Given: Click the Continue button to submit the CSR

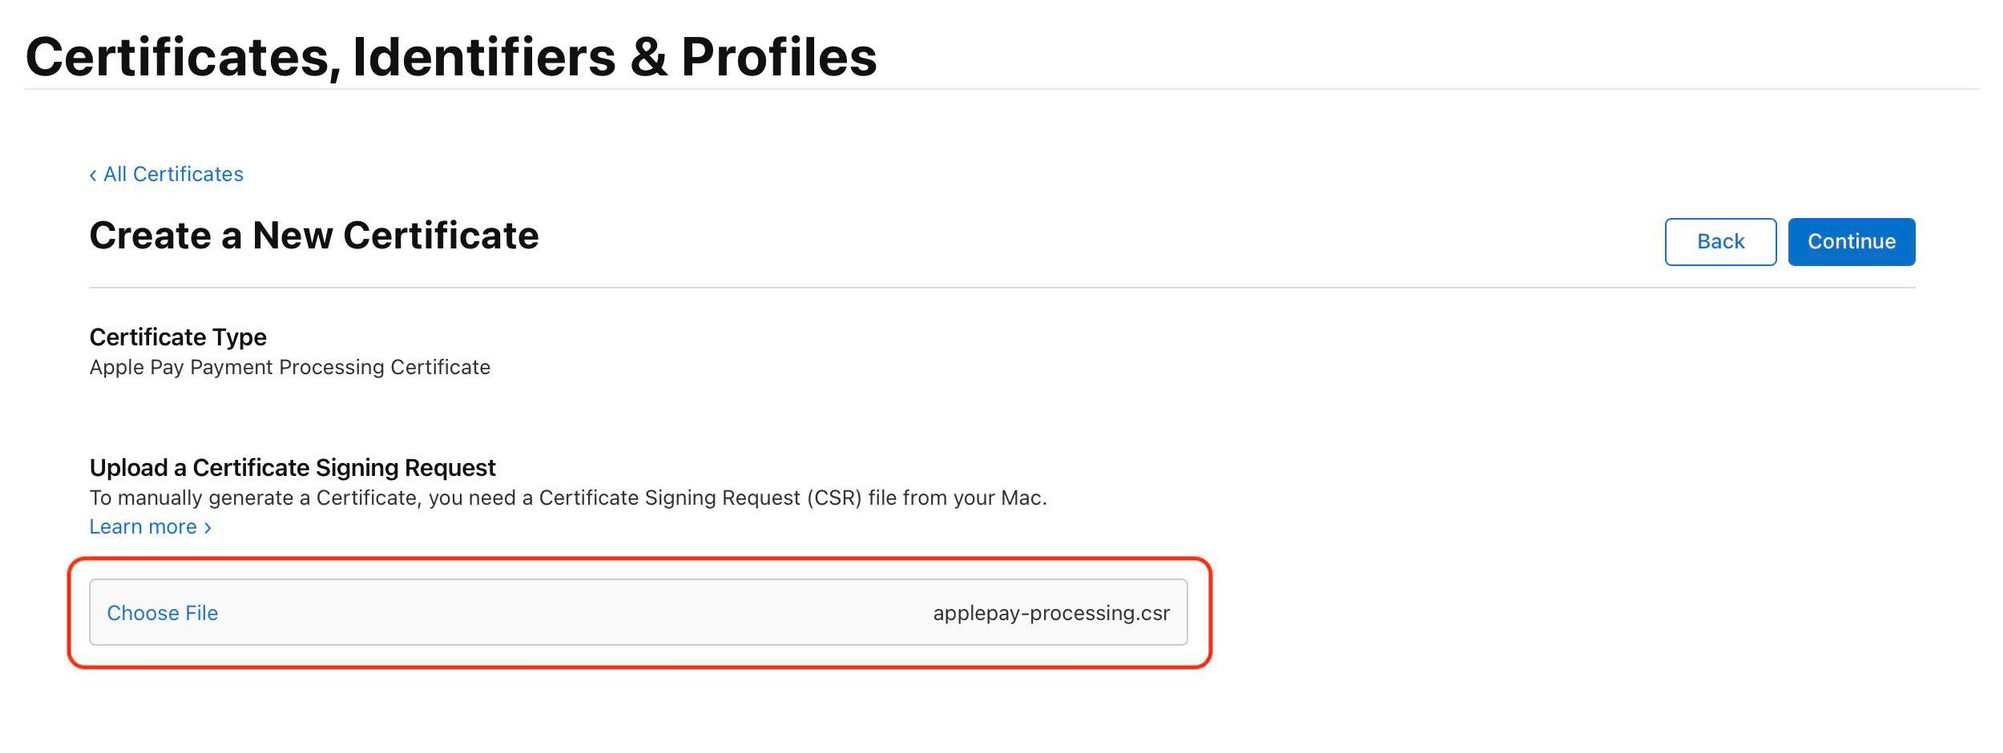Looking at the screenshot, I should [1851, 241].
